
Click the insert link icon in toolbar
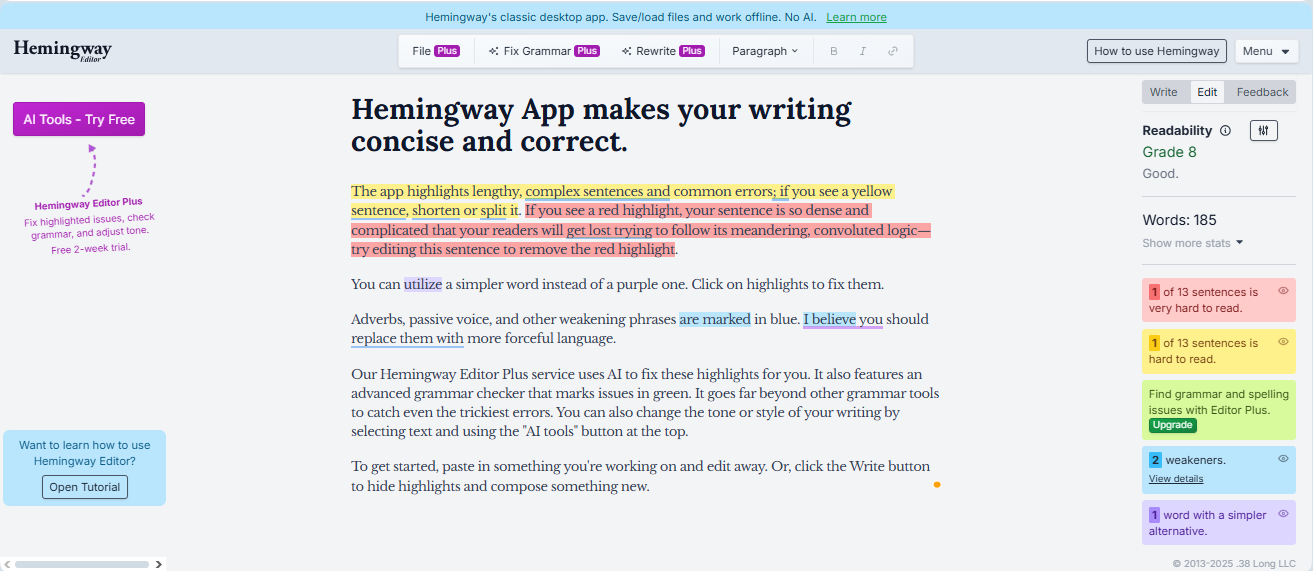(x=893, y=51)
